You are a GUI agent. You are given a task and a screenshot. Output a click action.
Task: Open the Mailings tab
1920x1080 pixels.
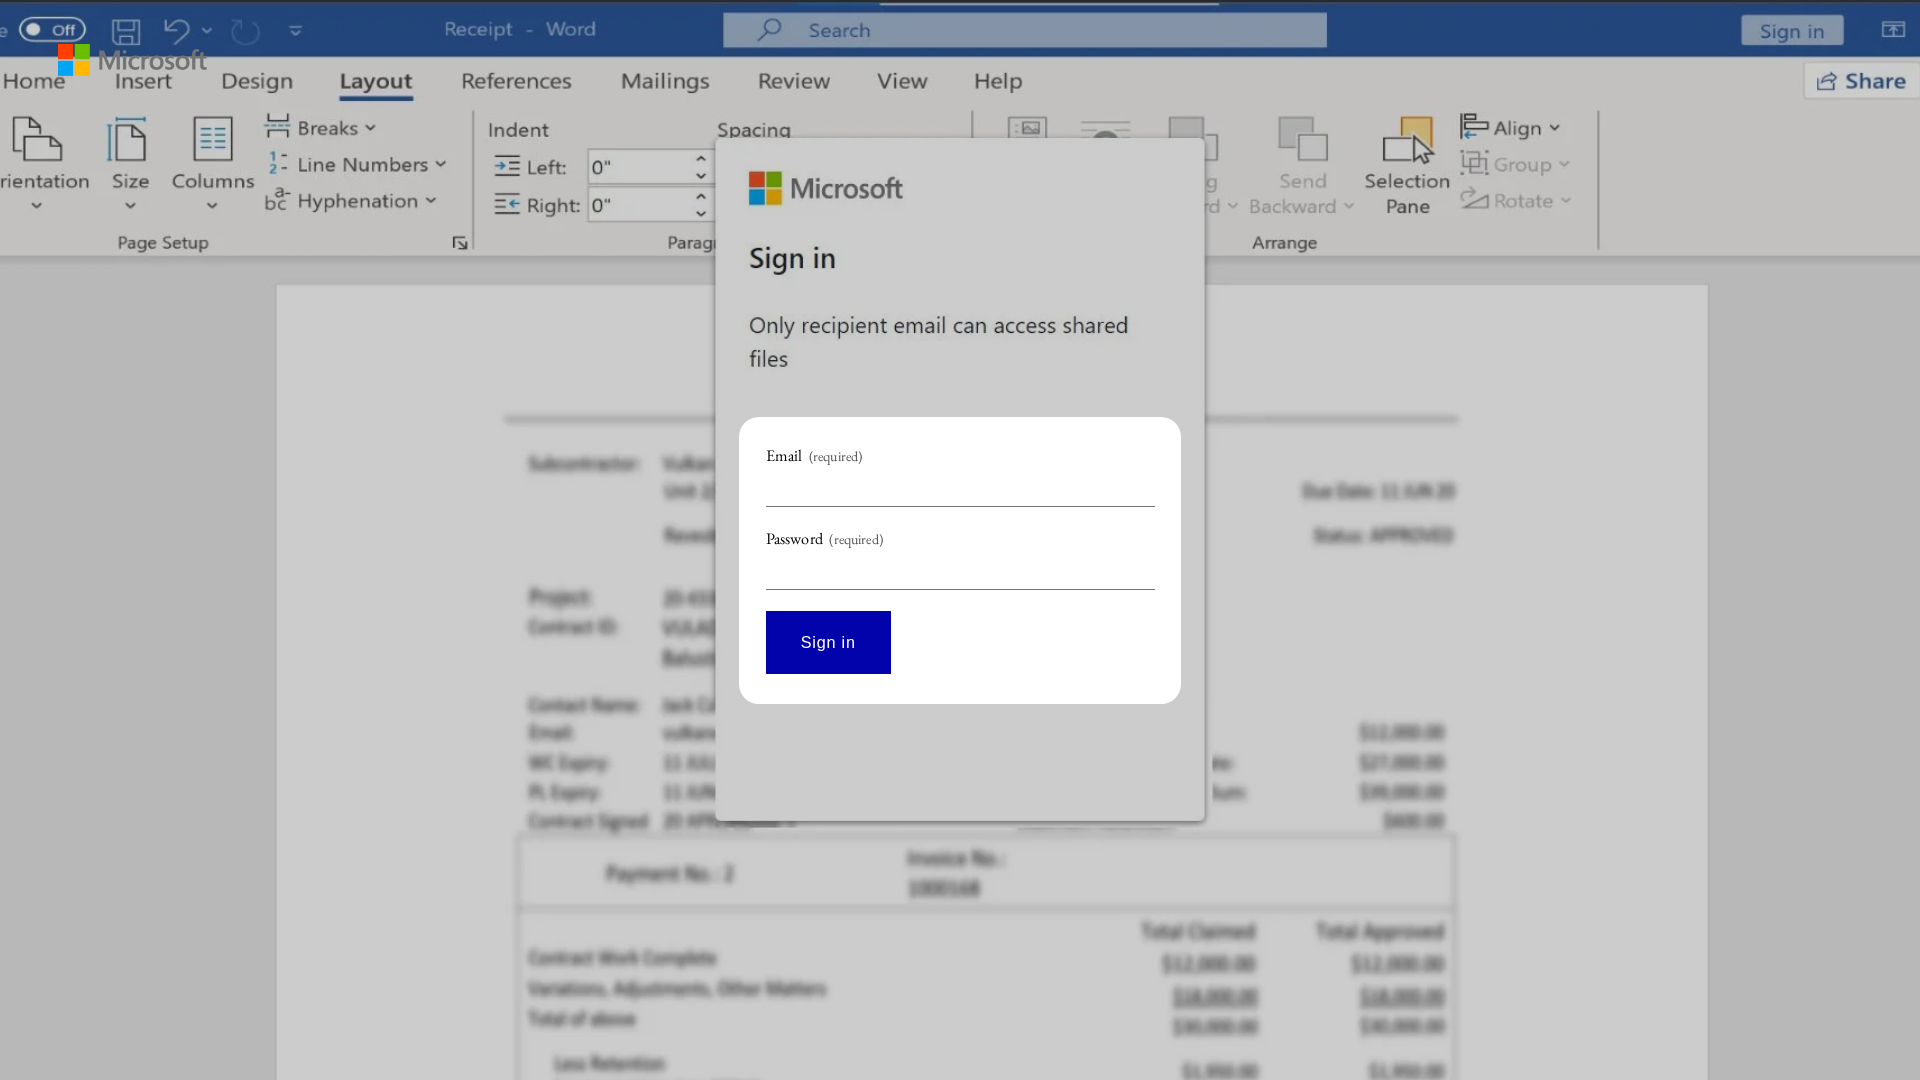click(x=665, y=81)
